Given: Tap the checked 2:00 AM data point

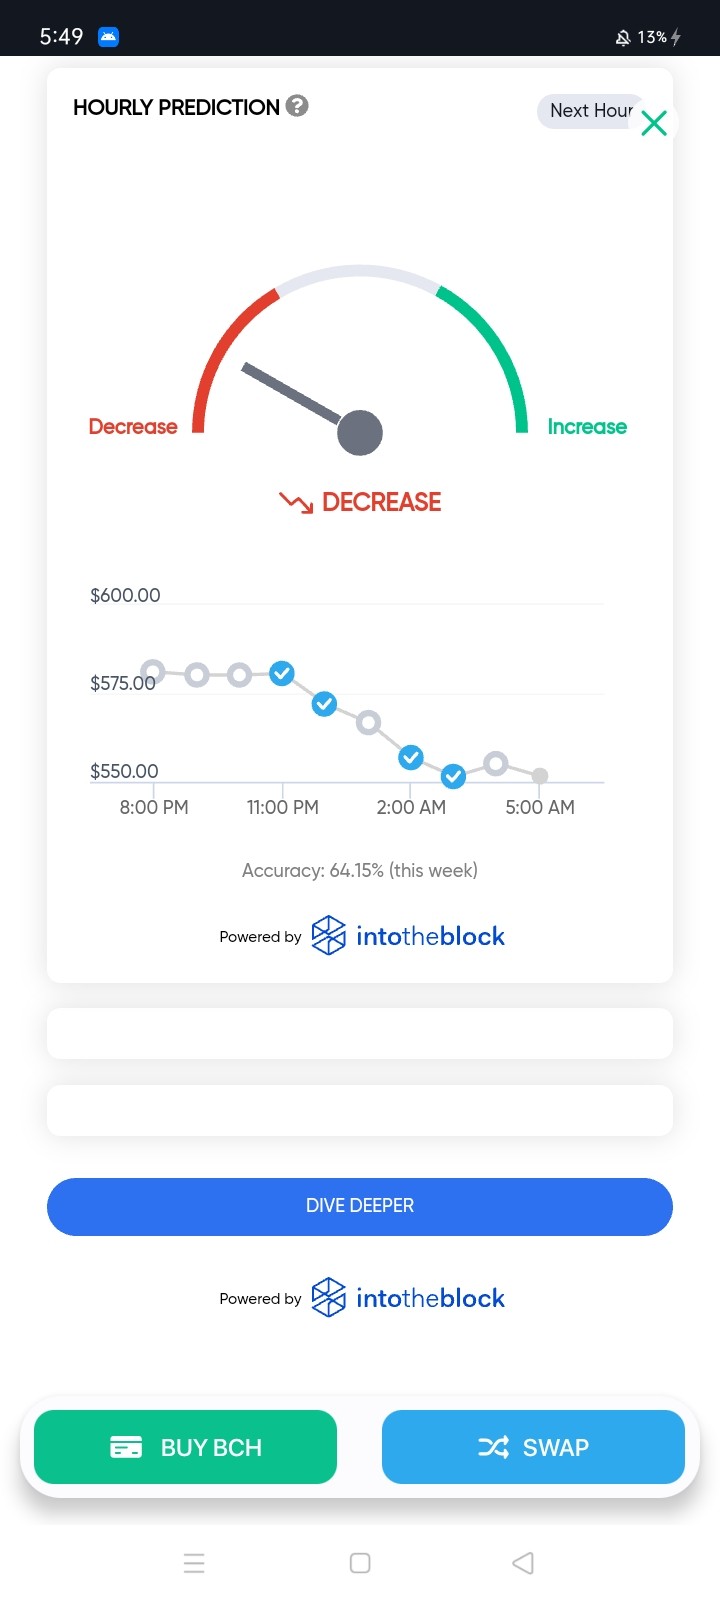Looking at the screenshot, I should coord(411,757).
